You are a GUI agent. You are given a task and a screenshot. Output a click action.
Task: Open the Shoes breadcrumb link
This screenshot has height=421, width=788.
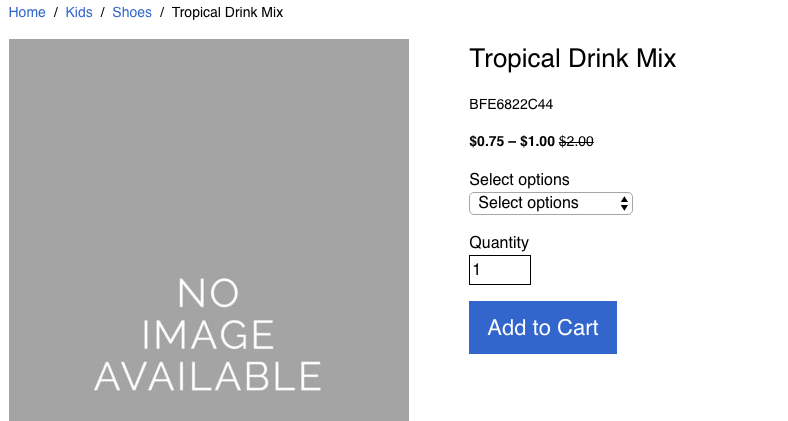(x=132, y=12)
